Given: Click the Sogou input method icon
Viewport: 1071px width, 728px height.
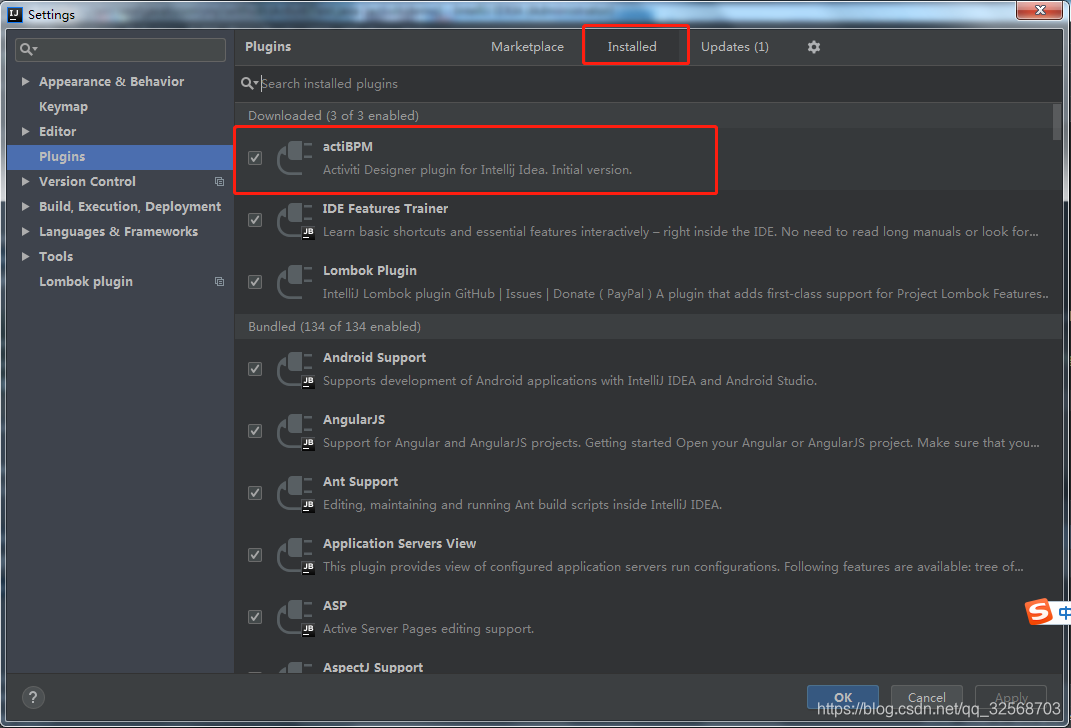Looking at the screenshot, I should coord(1039,611).
